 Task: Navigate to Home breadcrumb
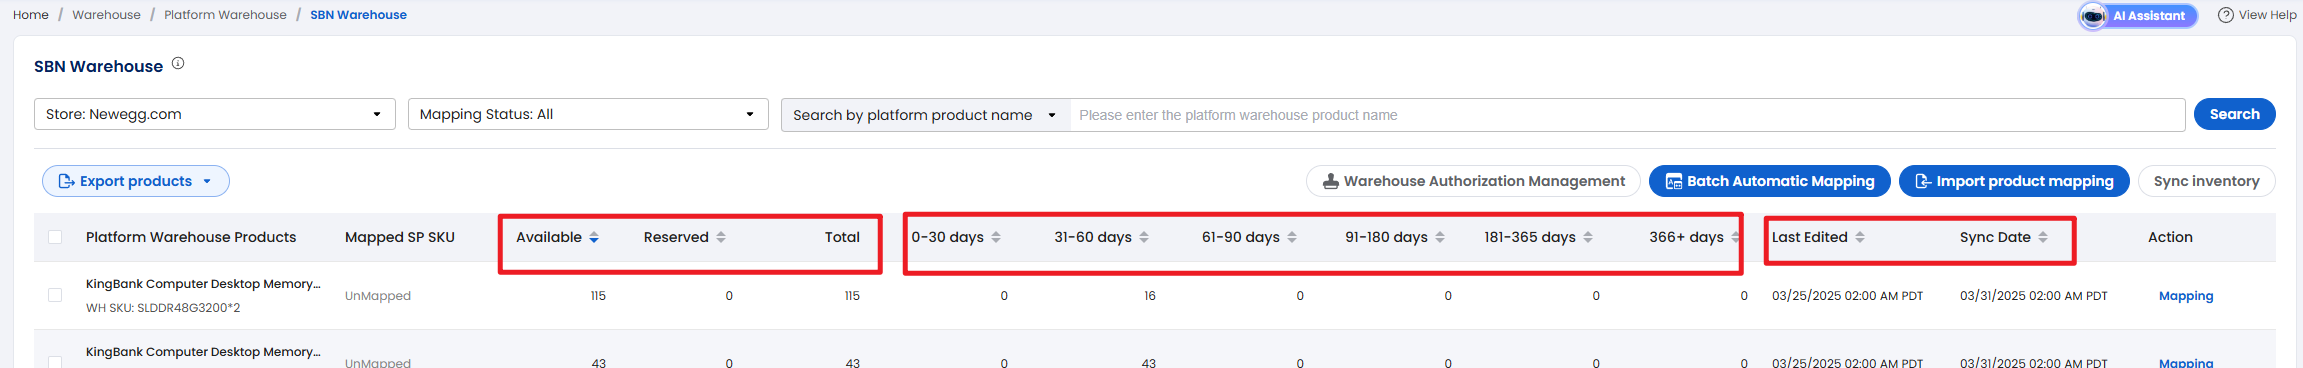[31, 15]
